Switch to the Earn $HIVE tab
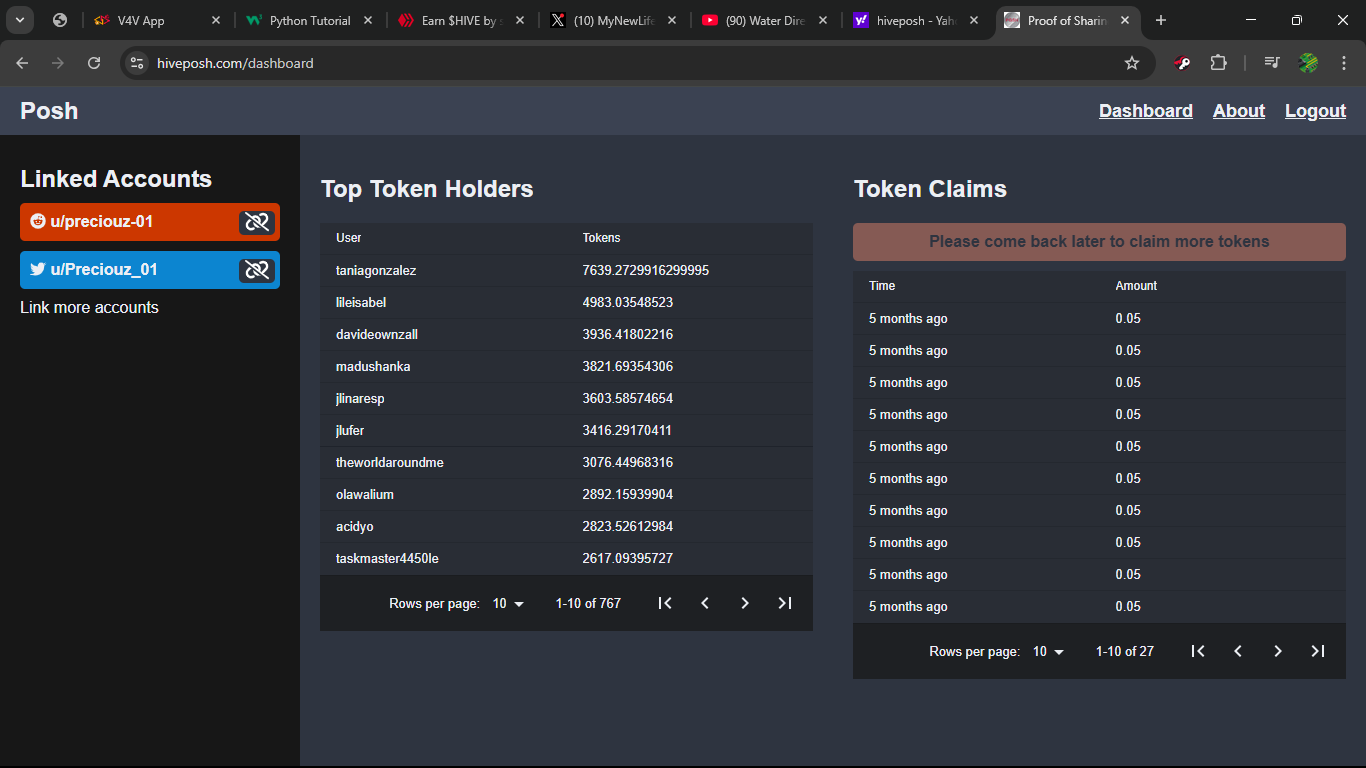Image resolution: width=1366 pixels, height=768 pixels. pyautogui.click(x=462, y=20)
